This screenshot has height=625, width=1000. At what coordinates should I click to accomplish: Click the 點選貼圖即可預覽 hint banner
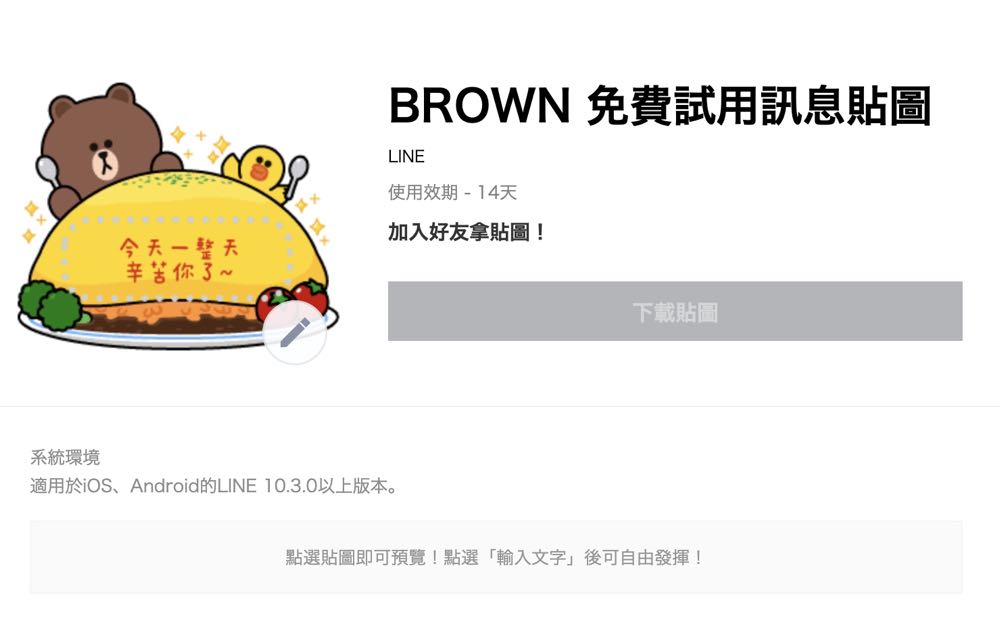coord(496,557)
